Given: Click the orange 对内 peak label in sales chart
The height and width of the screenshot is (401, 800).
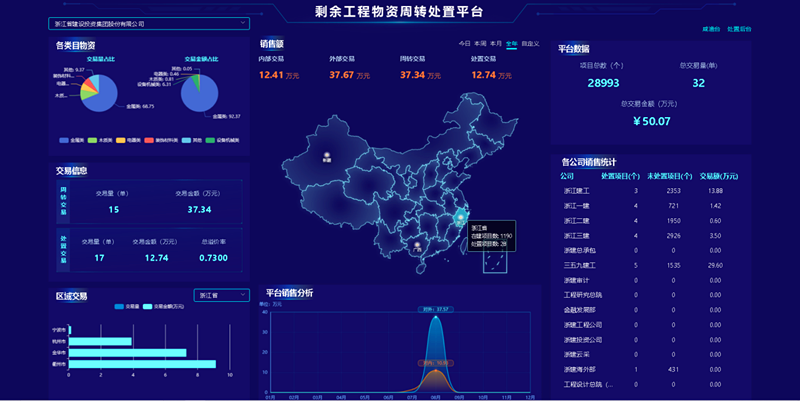Looking at the screenshot, I should (436, 363).
